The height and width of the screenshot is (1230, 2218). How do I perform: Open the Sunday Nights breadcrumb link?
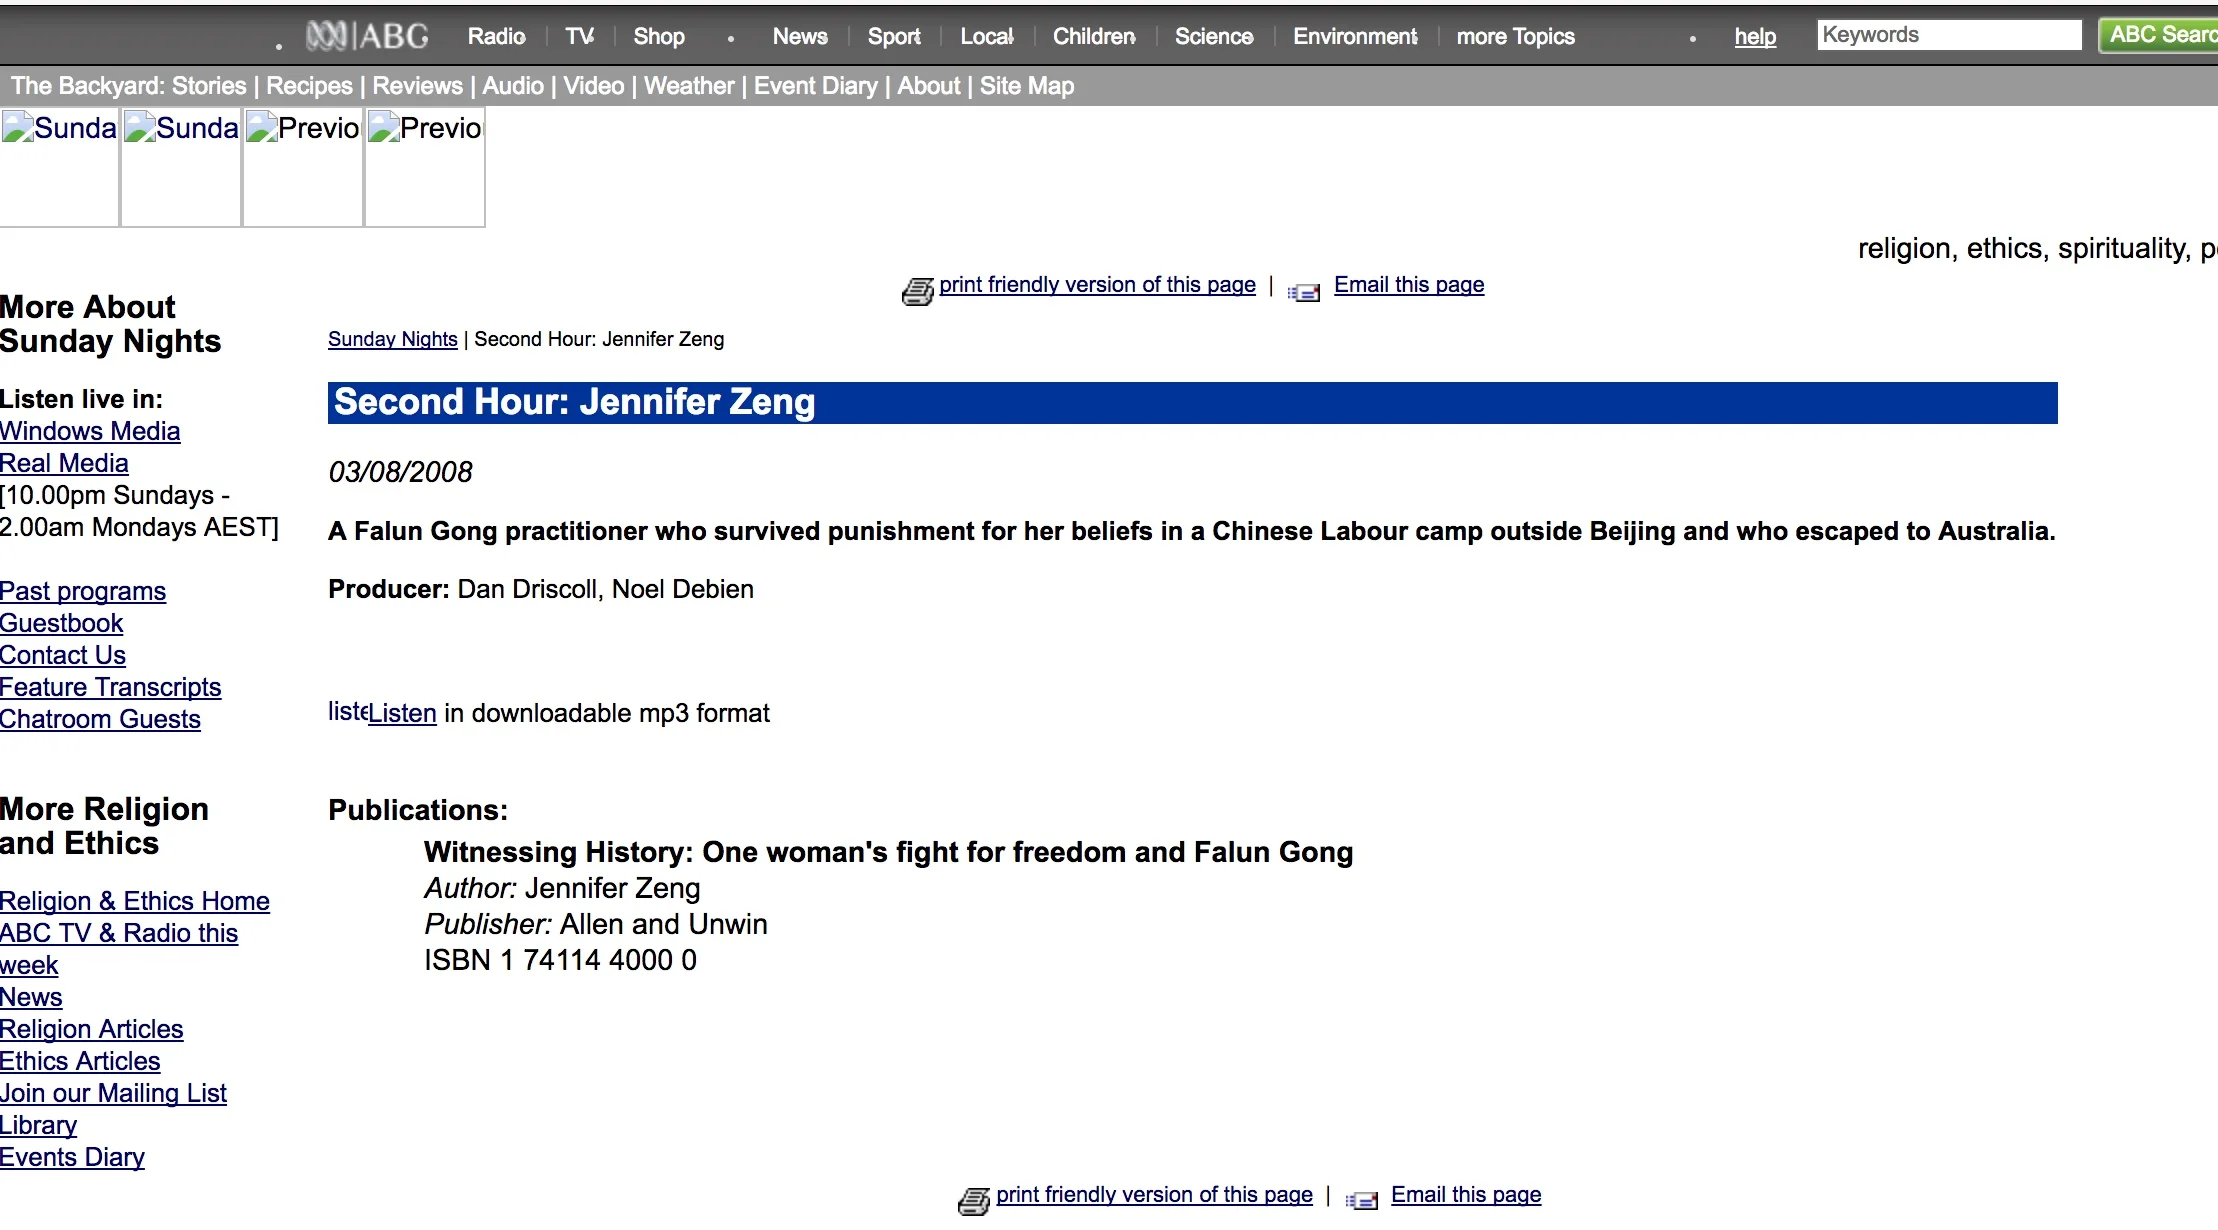click(x=392, y=339)
